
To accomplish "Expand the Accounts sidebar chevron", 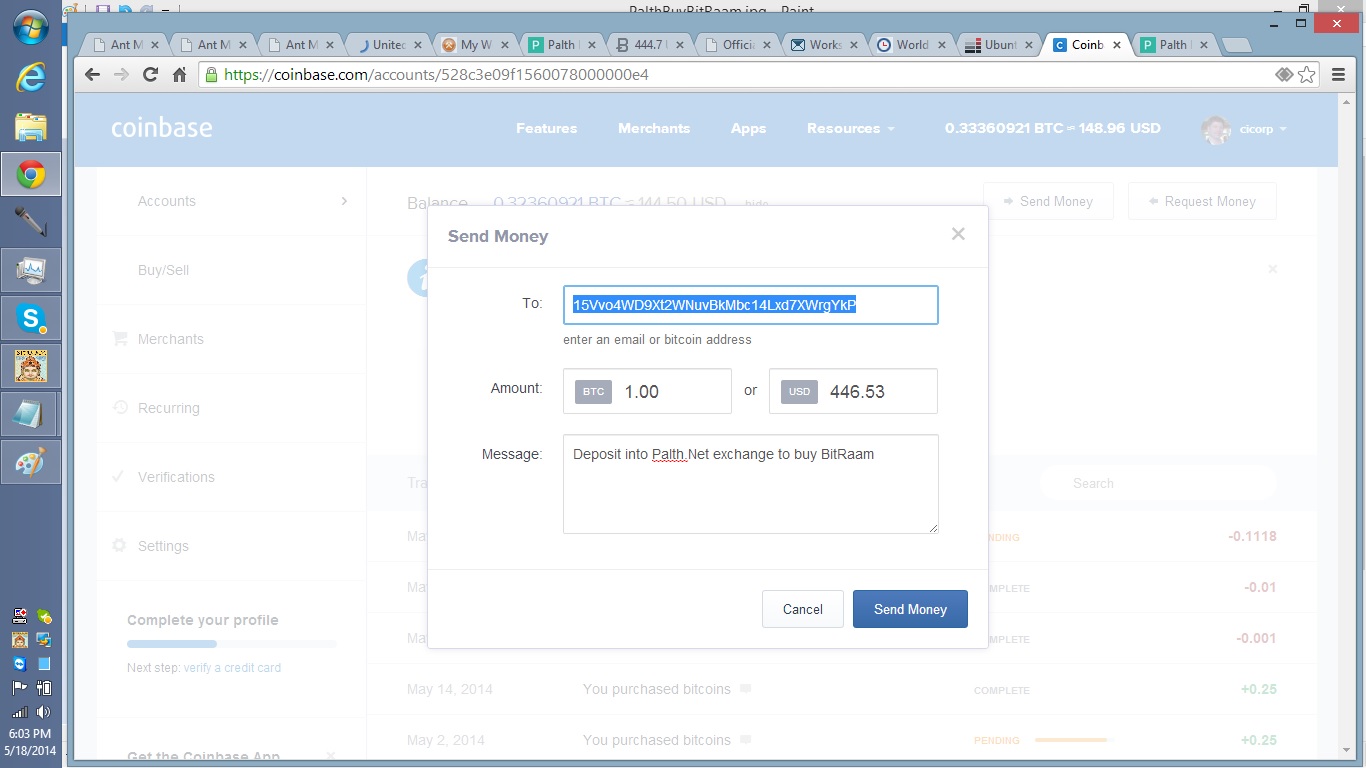I will (x=344, y=201).
